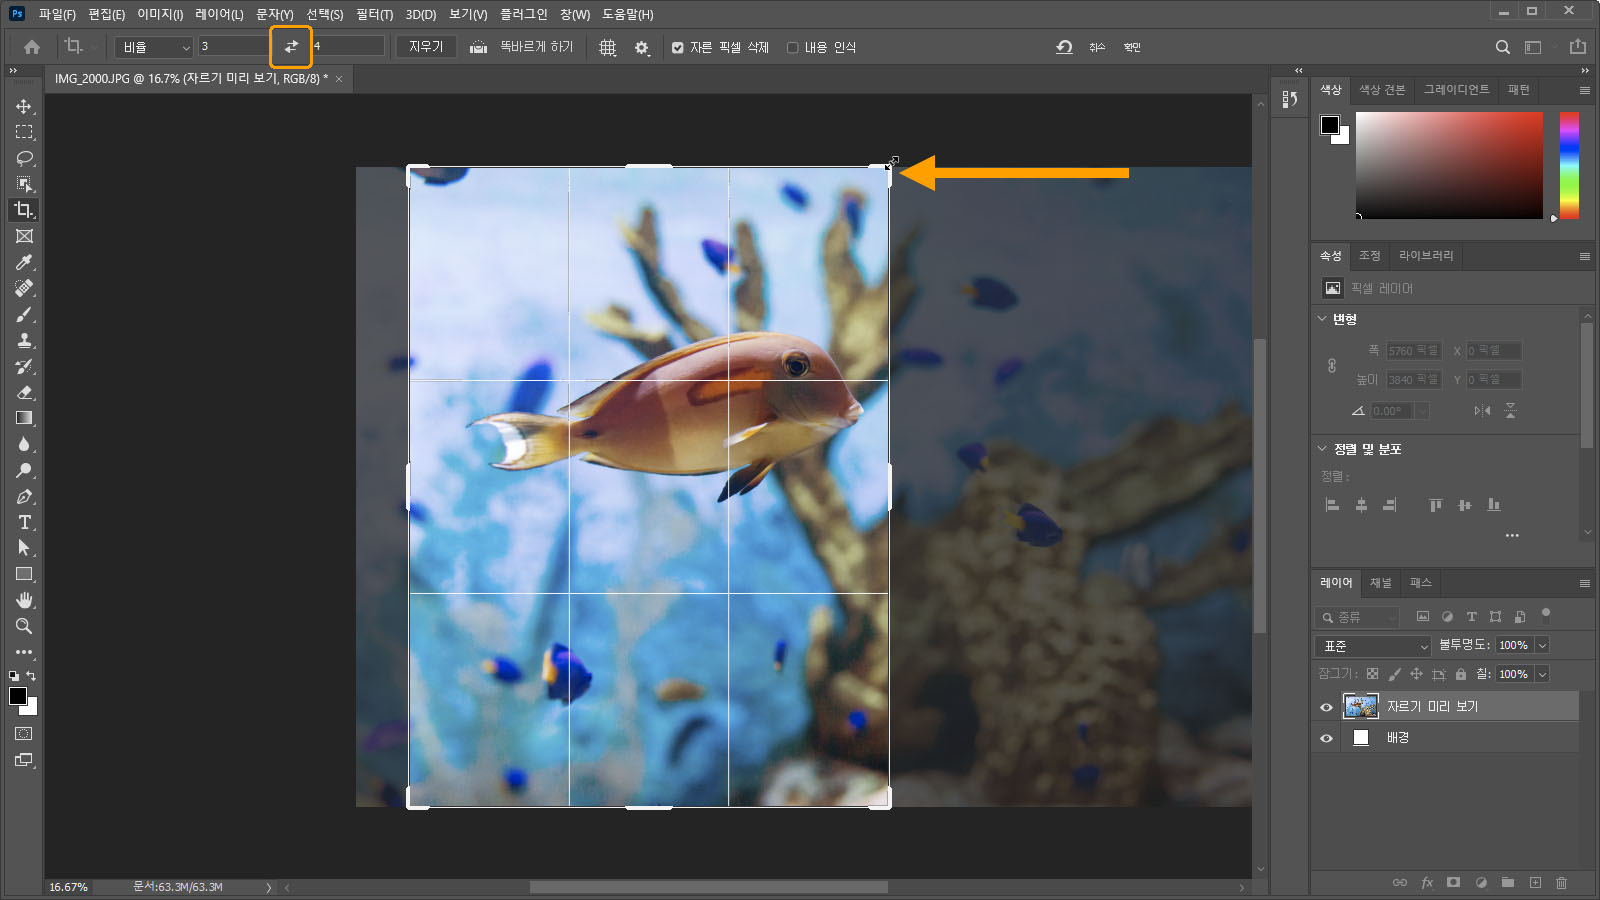
Task: Add layer style fx icon
Action: pyautogui.click(x=1427, y=882)
